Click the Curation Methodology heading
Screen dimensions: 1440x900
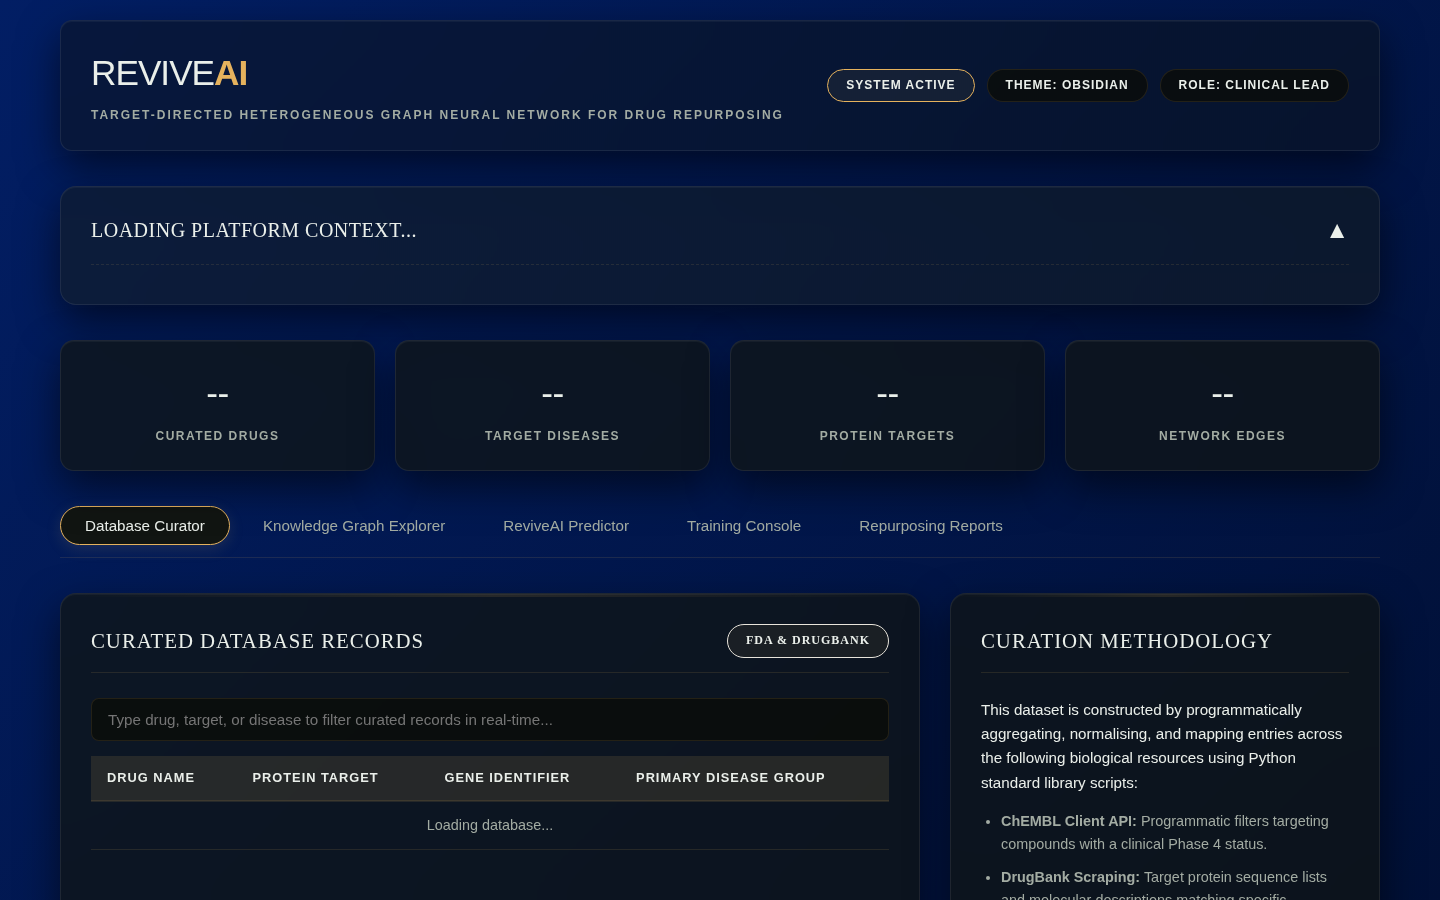click(x=1126, y=641)
